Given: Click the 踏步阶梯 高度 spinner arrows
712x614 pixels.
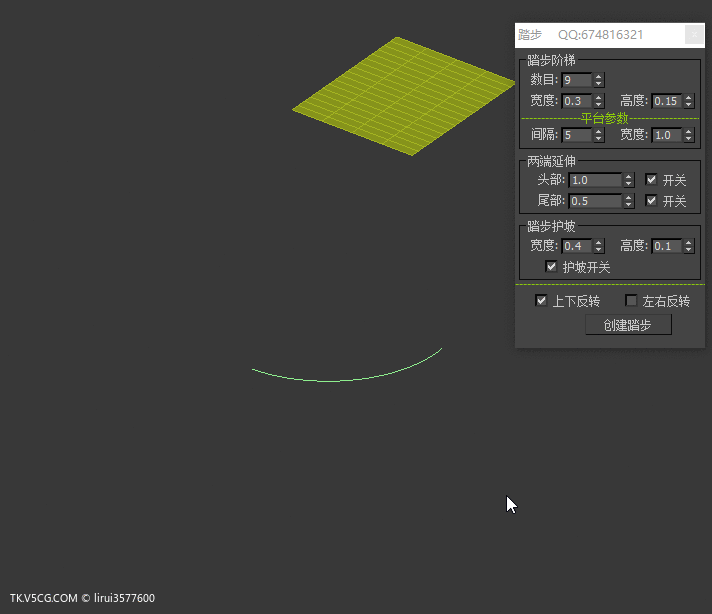Looking at the screenshot, I should [688, 101].
